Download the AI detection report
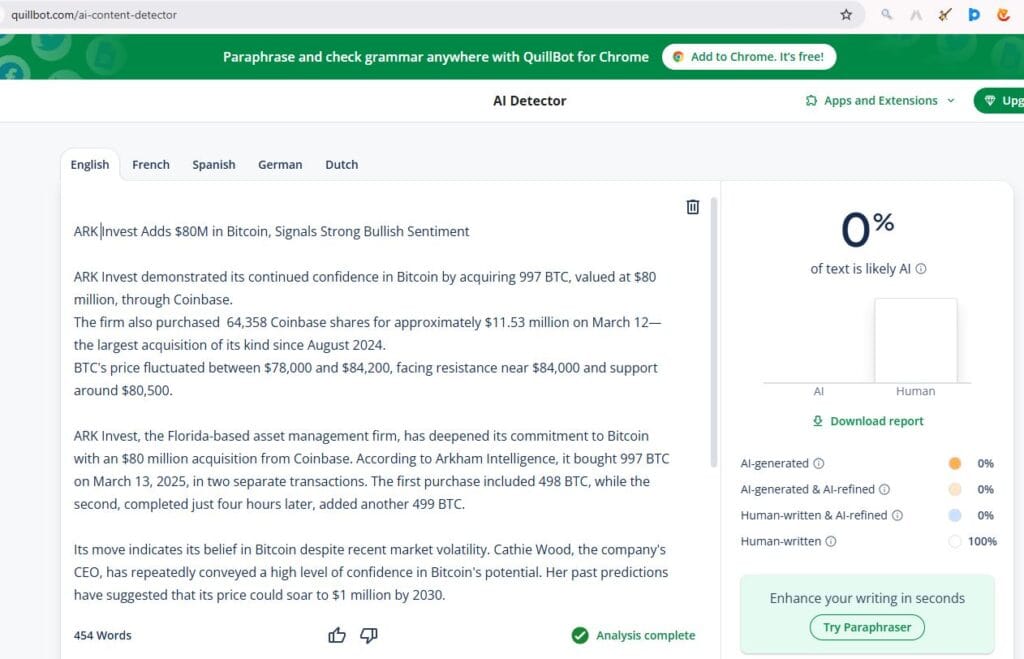 click(x=867, y=421)
